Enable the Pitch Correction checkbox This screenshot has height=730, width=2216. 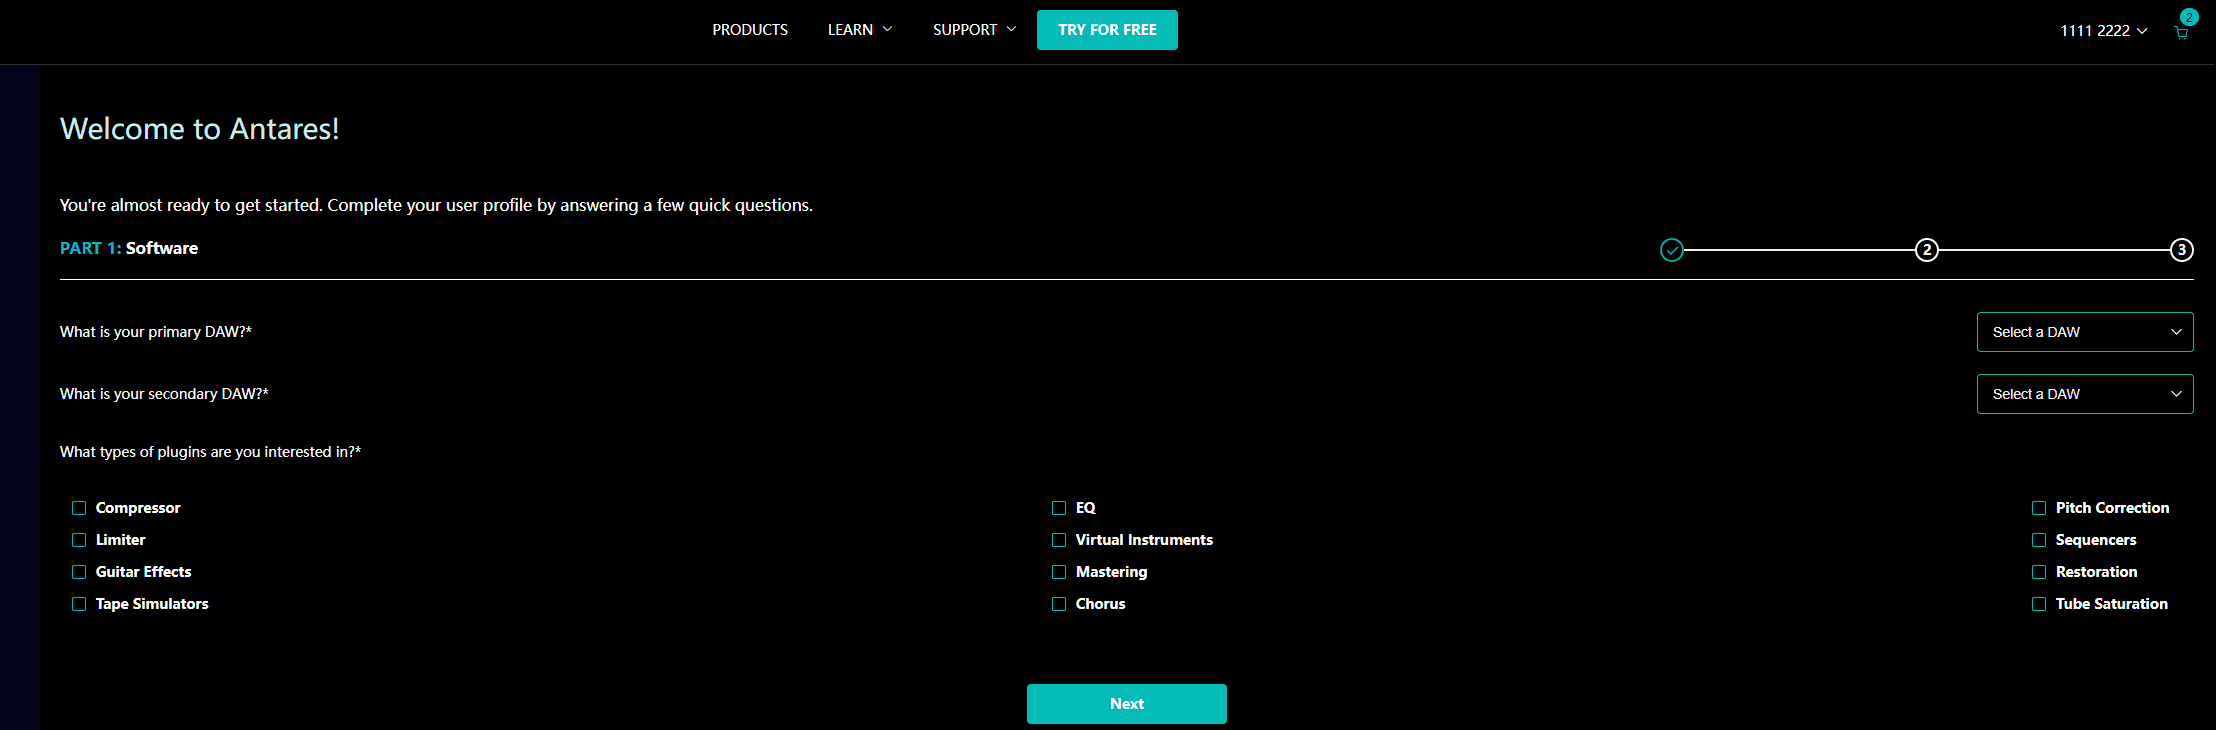pos(2039,508)
